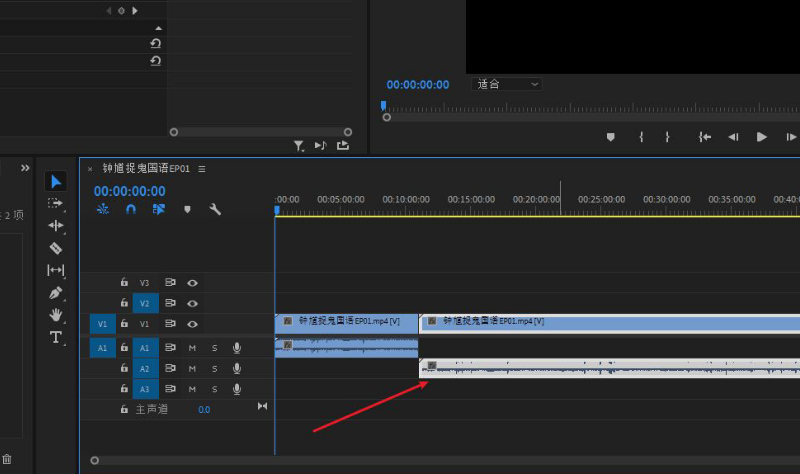Solo the A3 audio track
This screenshot has width=800, height=474.
[214, 389]
